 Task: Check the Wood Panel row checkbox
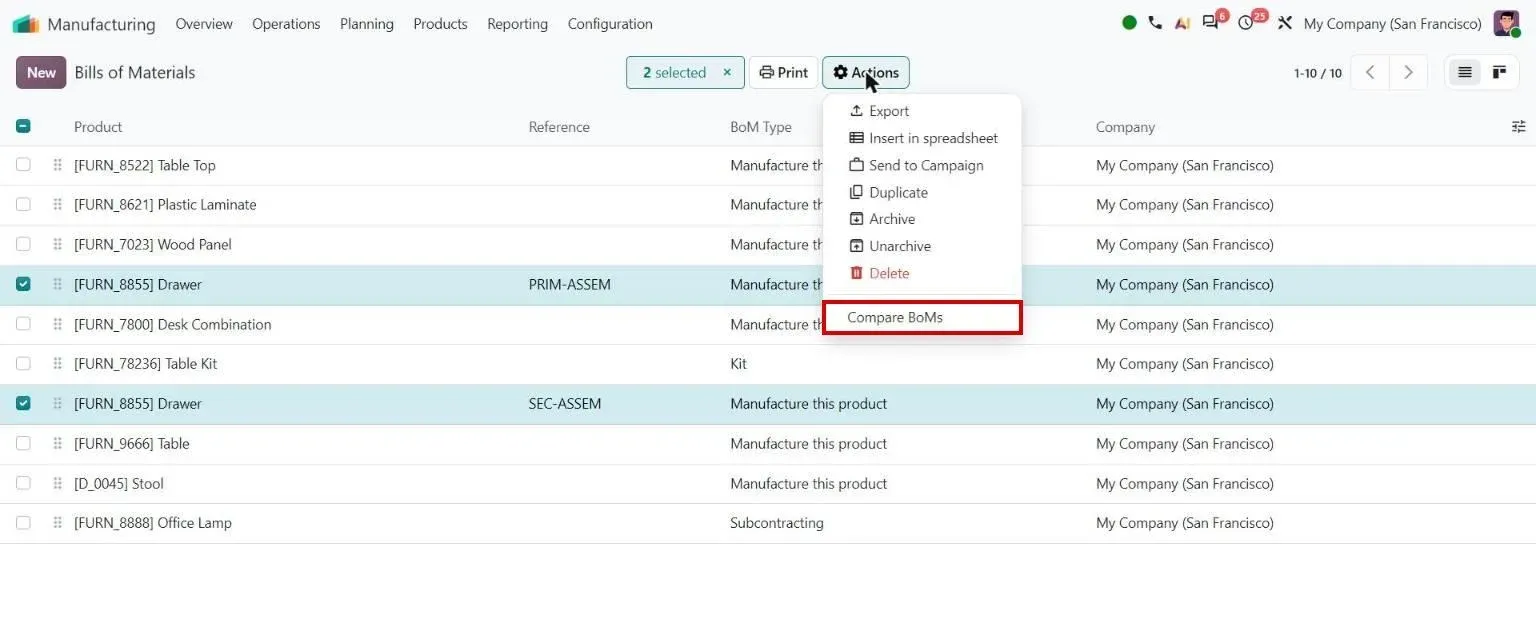point(23,244)
